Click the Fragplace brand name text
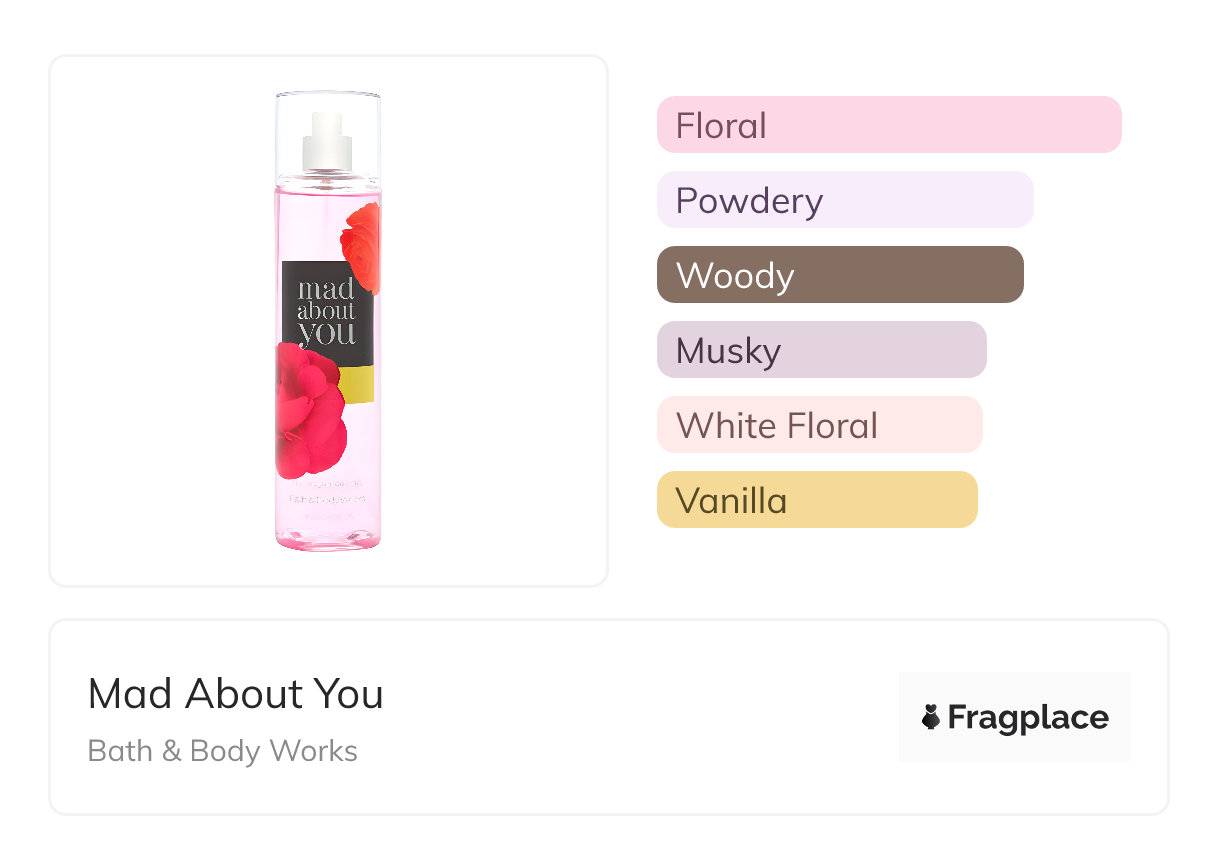This screenshot has width=1218, height=864. point(1028,717)
